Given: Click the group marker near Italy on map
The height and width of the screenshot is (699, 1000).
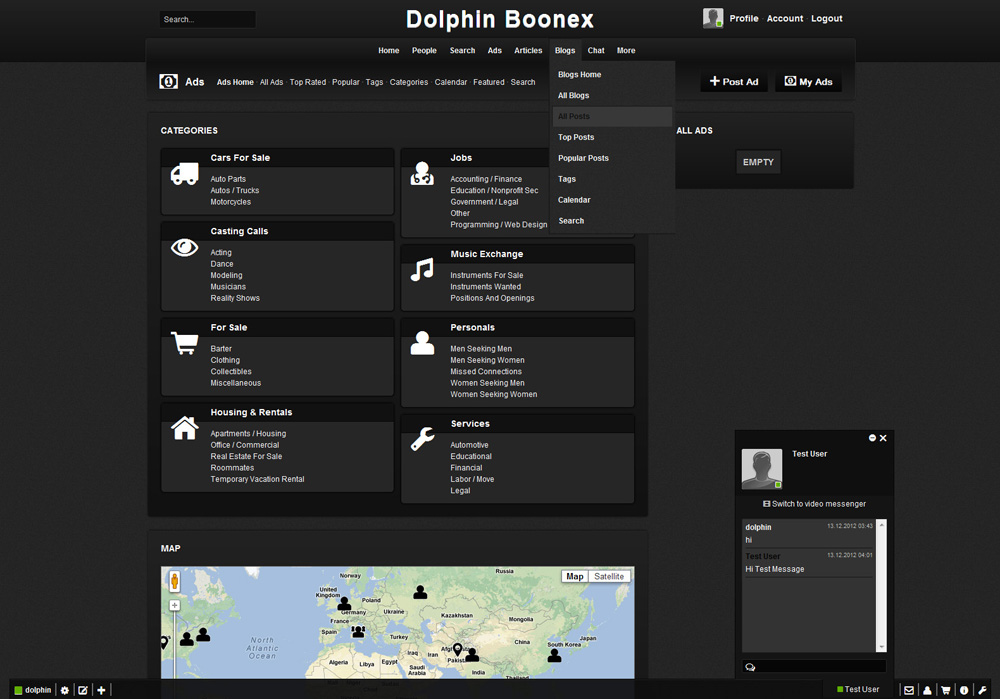Looking at the screenshot, I should [x=358, y=631].
